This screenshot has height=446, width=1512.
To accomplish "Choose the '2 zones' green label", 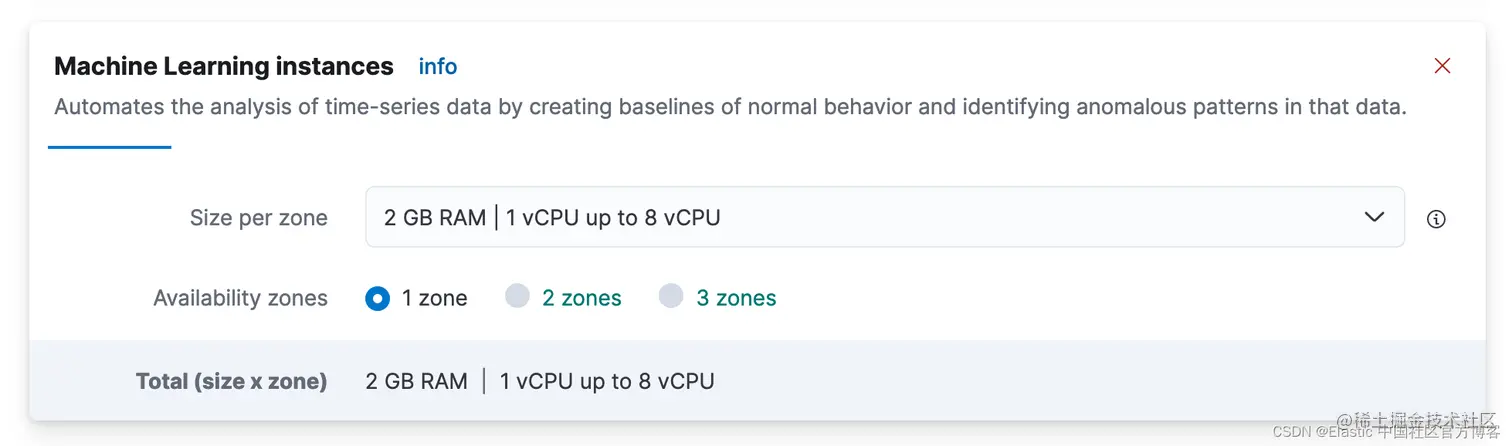I will coord(582,298).
